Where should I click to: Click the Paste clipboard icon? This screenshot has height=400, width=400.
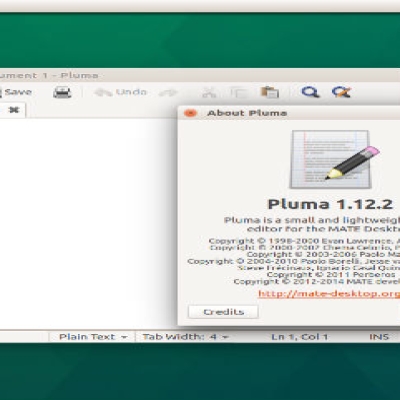coord(270,92)
